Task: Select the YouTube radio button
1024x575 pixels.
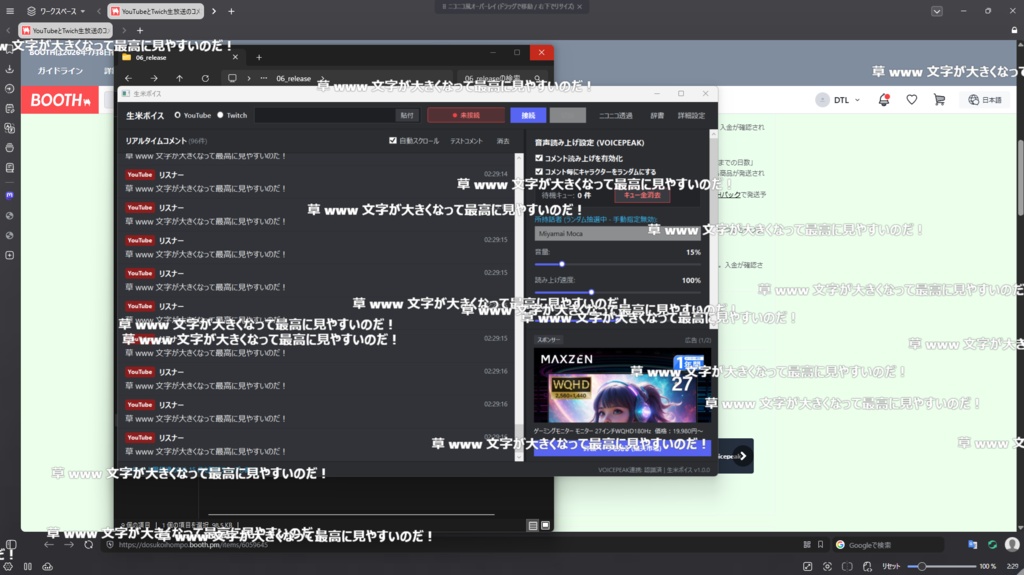Action: tap(177, 115)
